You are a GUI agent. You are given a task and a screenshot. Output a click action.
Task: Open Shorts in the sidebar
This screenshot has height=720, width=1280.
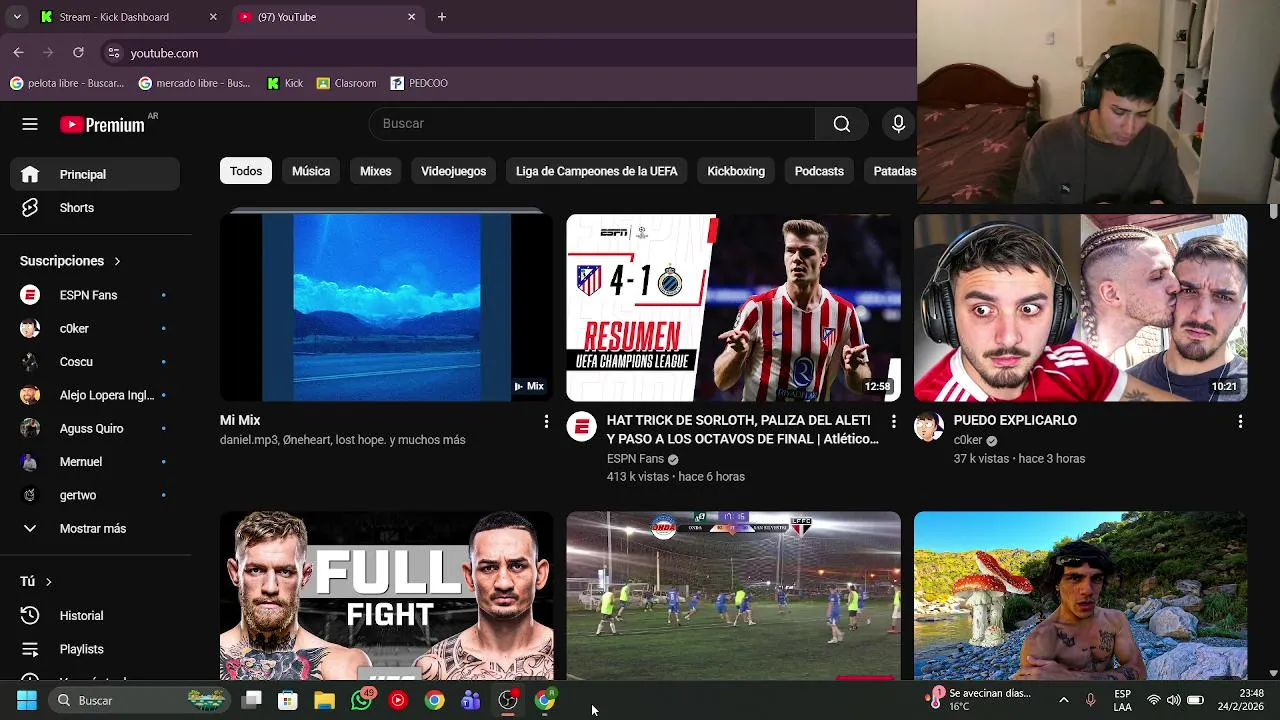click(x=95, y=208)
